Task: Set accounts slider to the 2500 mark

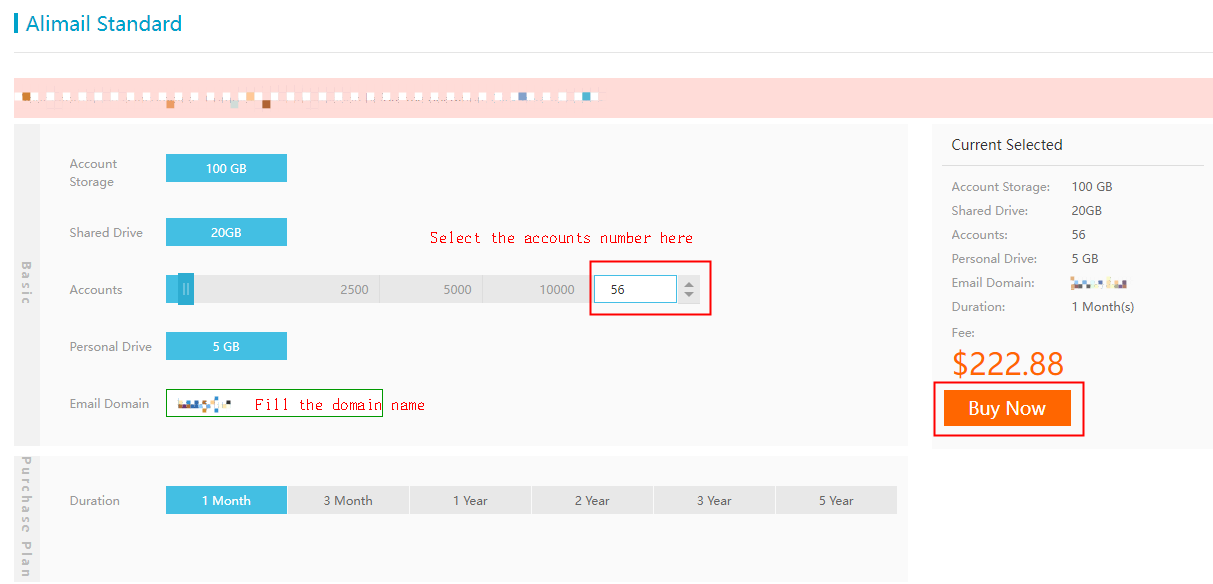Action: coord(354,290)
